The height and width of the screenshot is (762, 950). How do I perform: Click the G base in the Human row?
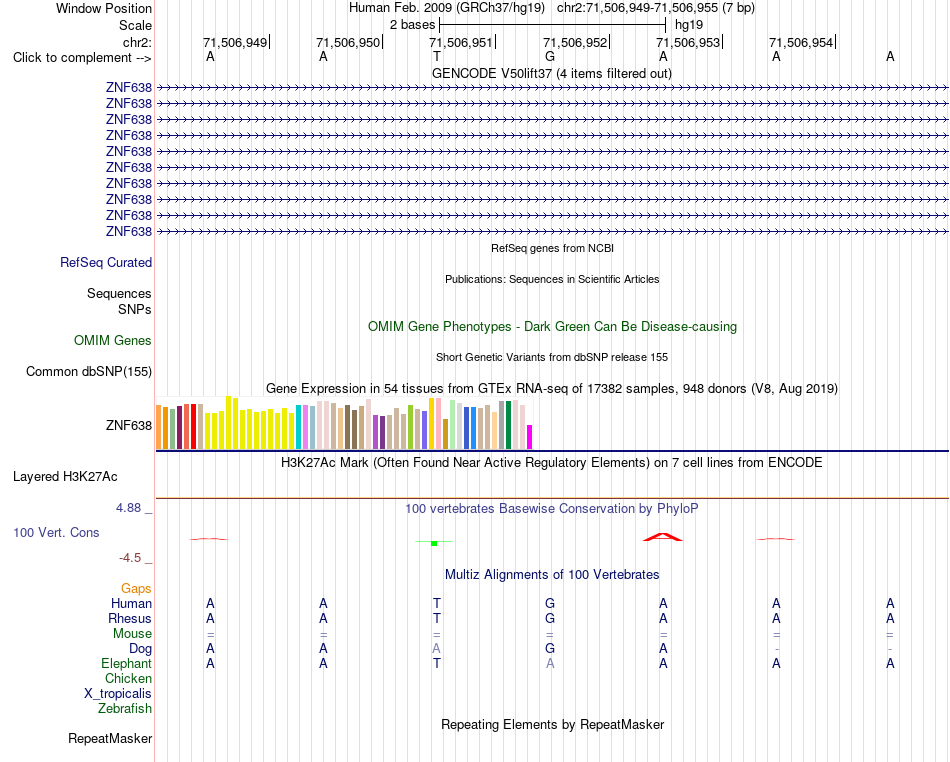(x=550, y=603)
